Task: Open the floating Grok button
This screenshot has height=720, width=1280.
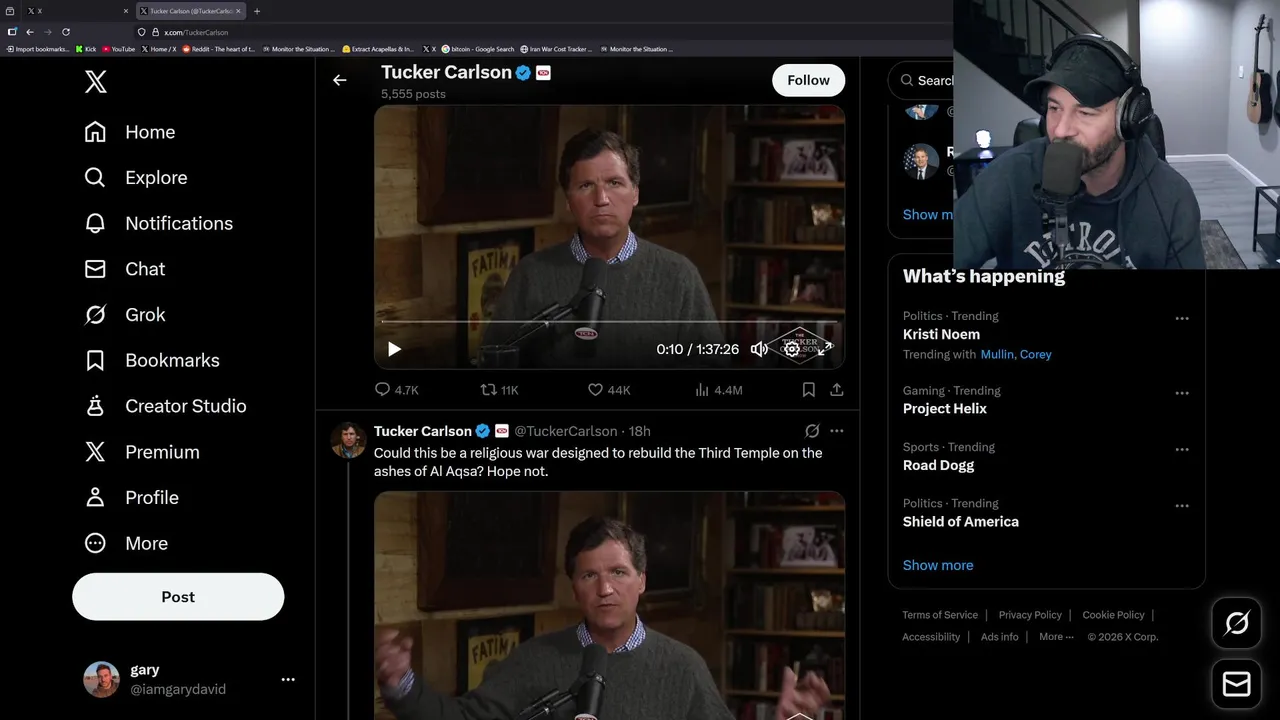Action: (1237, 623)
